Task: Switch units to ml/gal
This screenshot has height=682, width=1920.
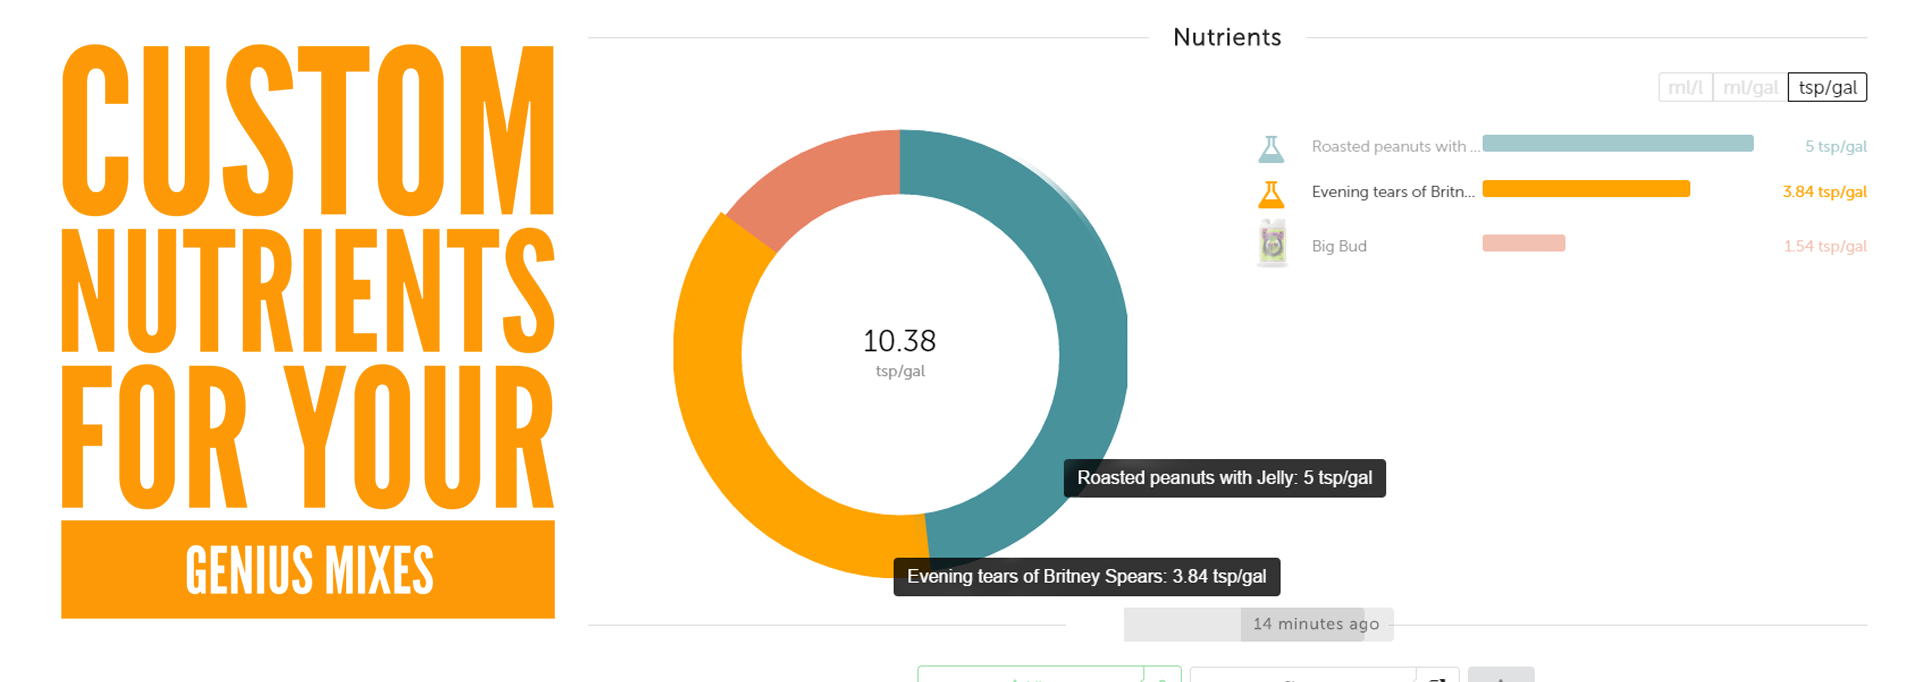Action: click(1750, 88)
